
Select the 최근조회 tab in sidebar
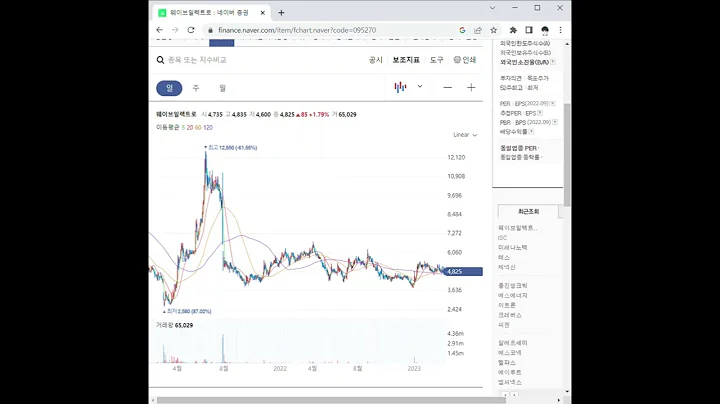528,212
